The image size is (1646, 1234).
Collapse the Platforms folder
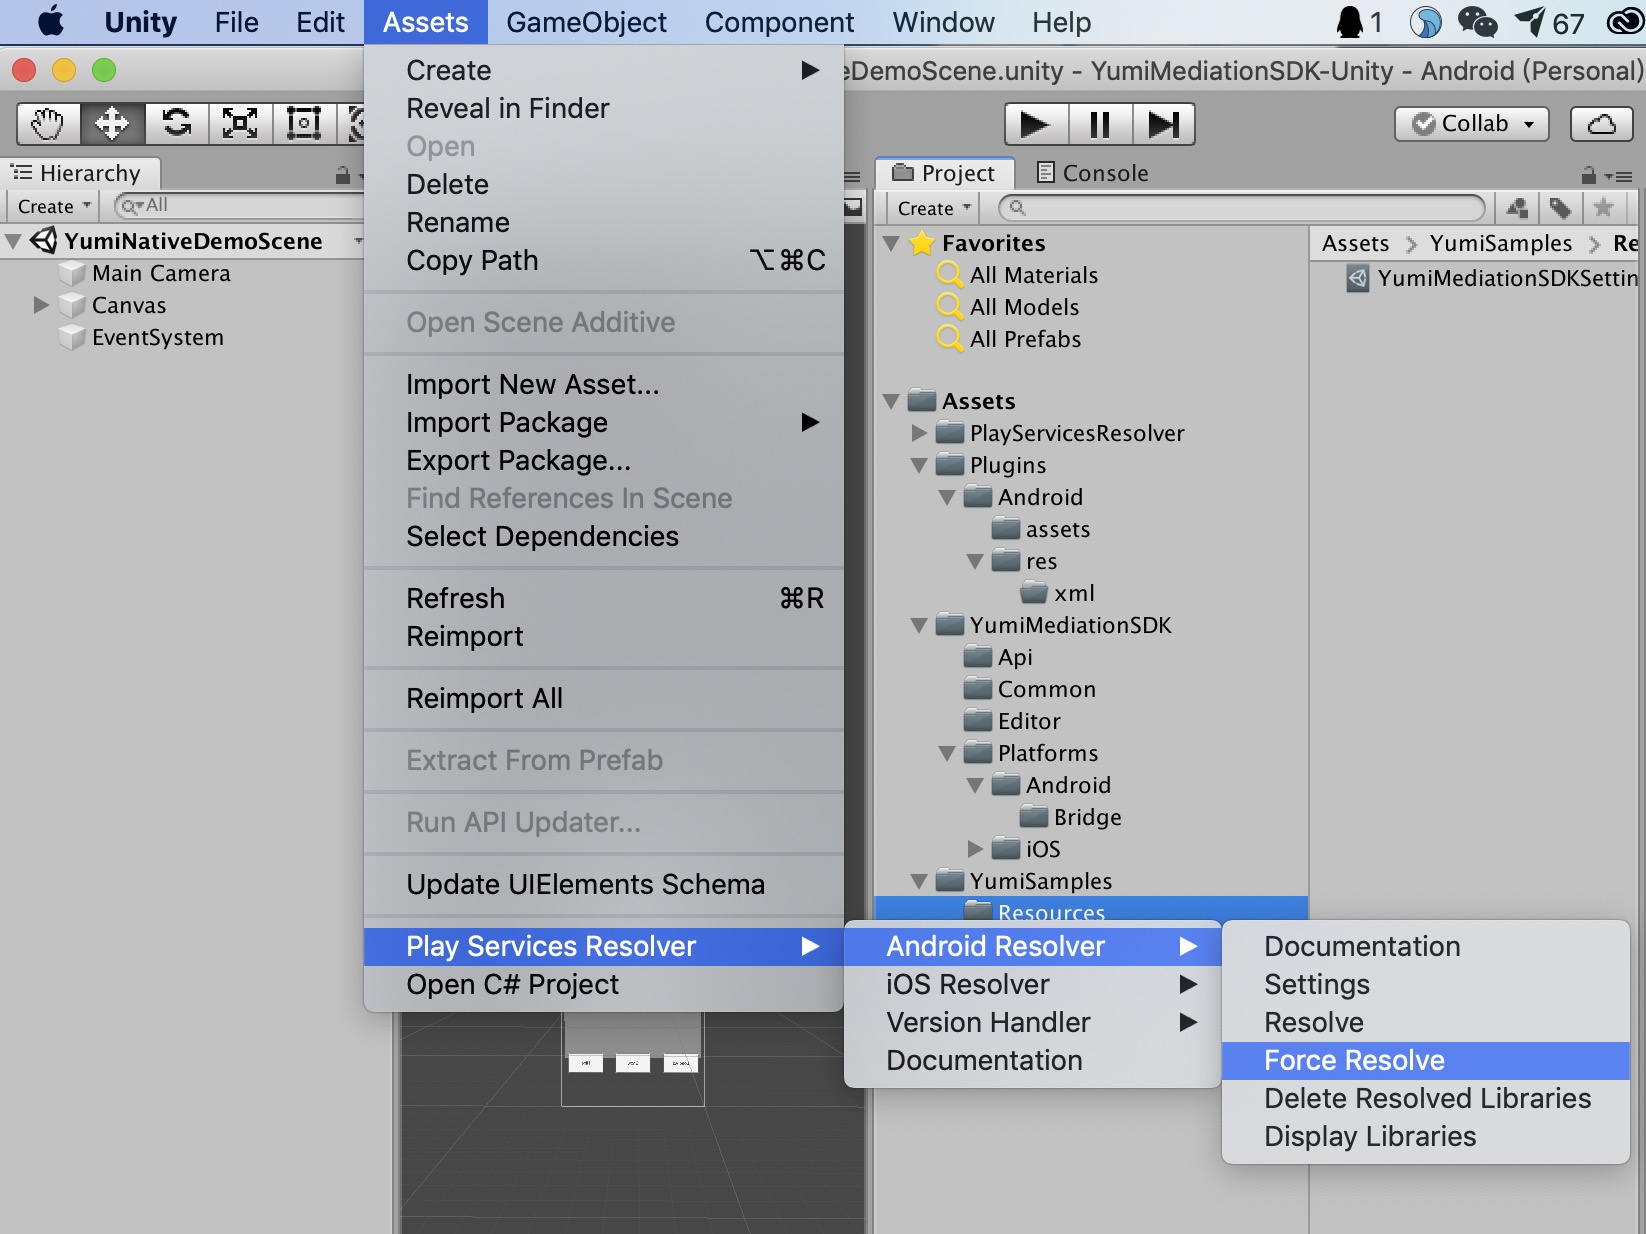pyautogui.click(x=948, y=753)
